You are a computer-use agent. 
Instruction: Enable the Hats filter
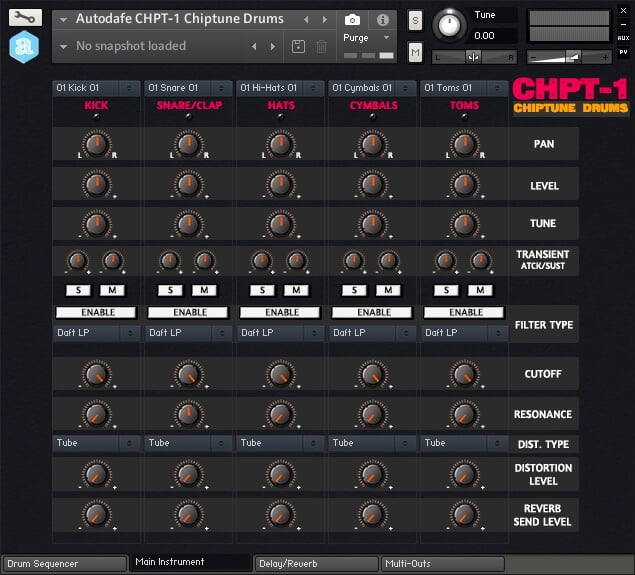pyautogui.click(x=280, y=312)
